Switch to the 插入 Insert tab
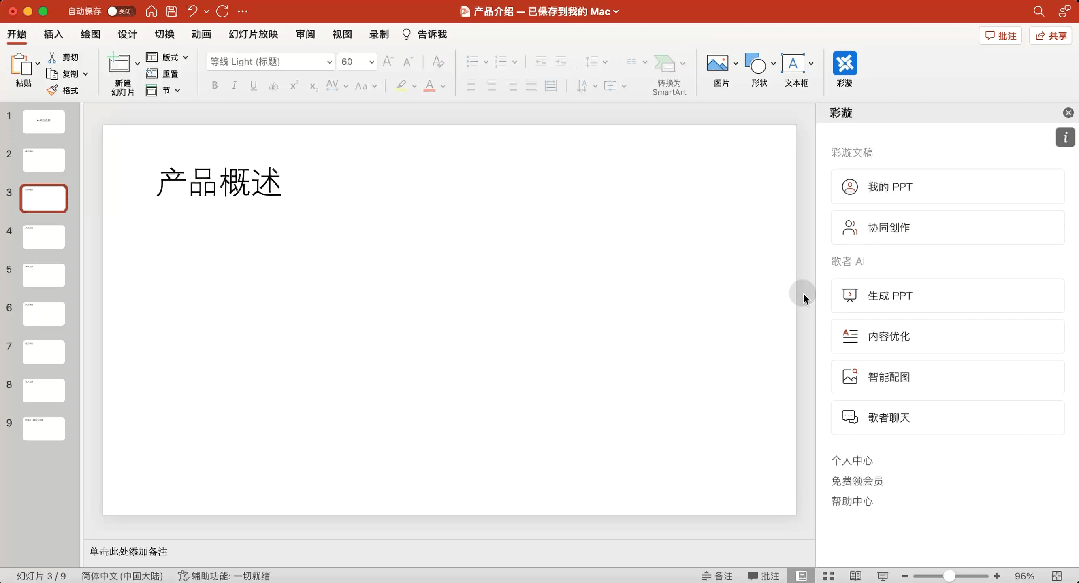 [53, 34]
